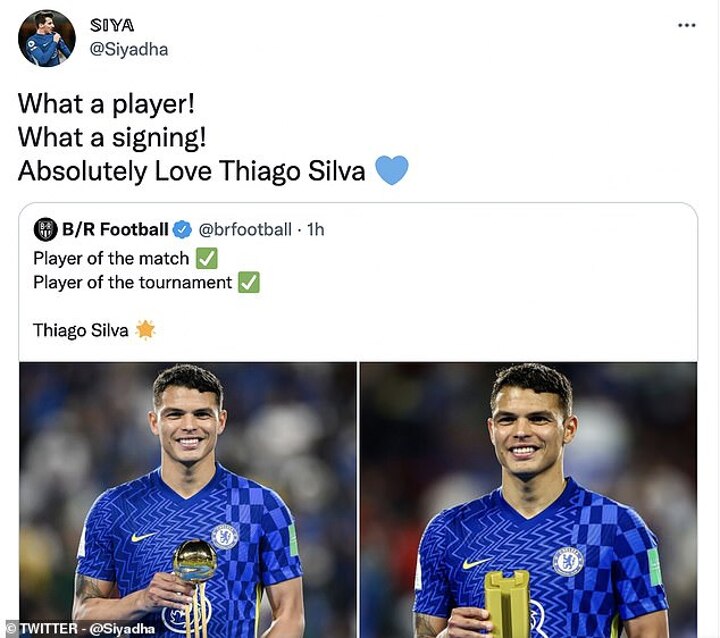
Task: Open the SIYA display name link
Action: [x=112, y=25]
